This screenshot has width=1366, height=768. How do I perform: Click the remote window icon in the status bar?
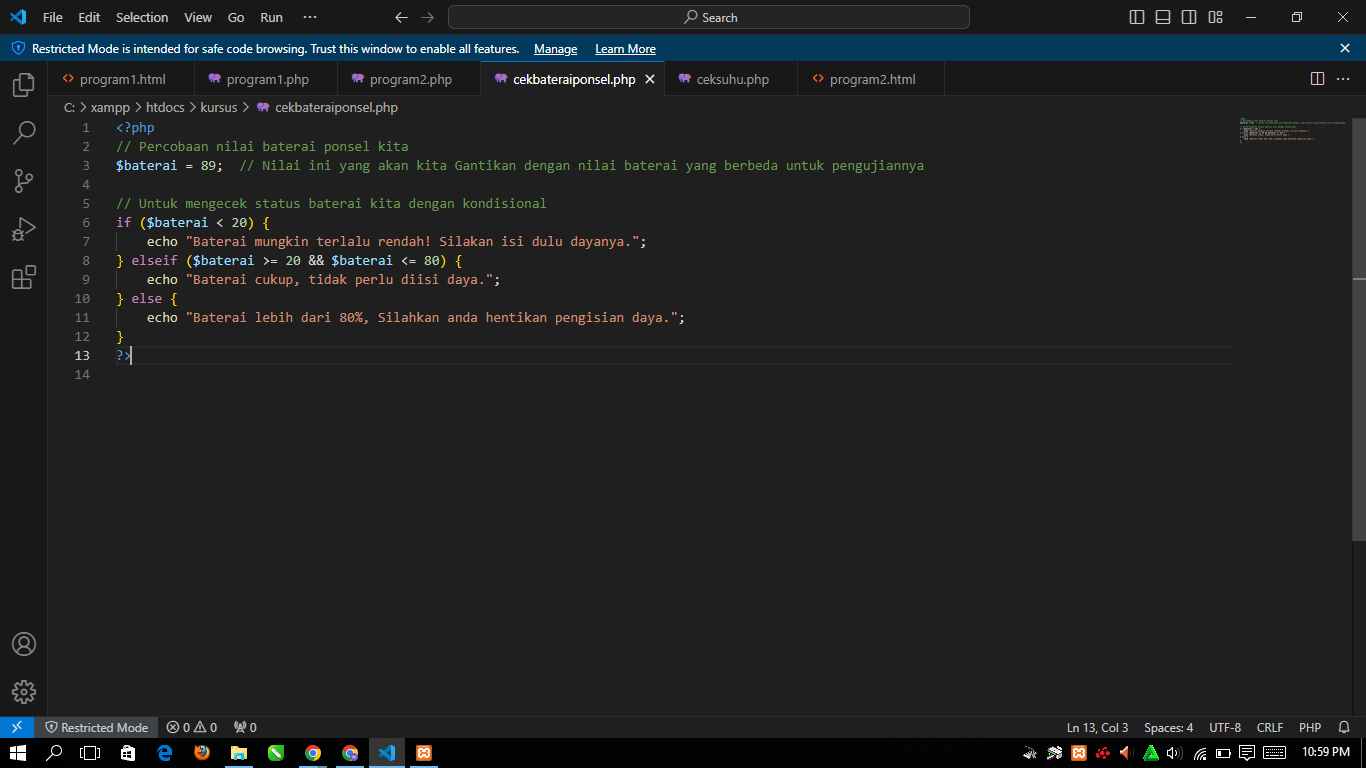click(17, 727)
